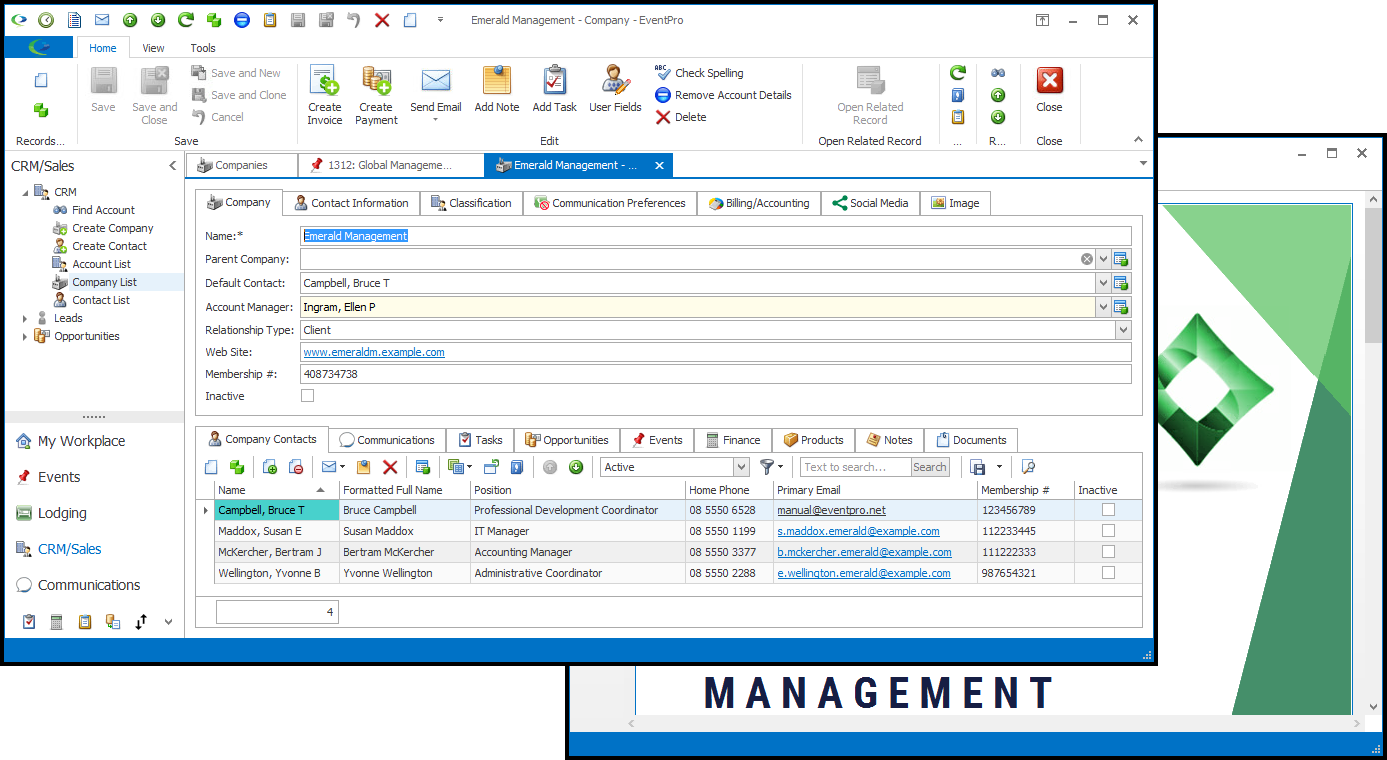The width and height of the screenshot is (1387, 760).
Task: Click the Create Payment coins icon
Action: pos(376,81)
